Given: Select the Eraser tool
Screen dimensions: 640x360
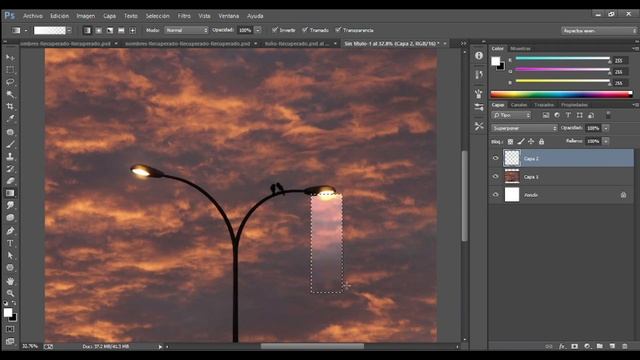Looking at the screenshot, I should [x=10, y=181].
